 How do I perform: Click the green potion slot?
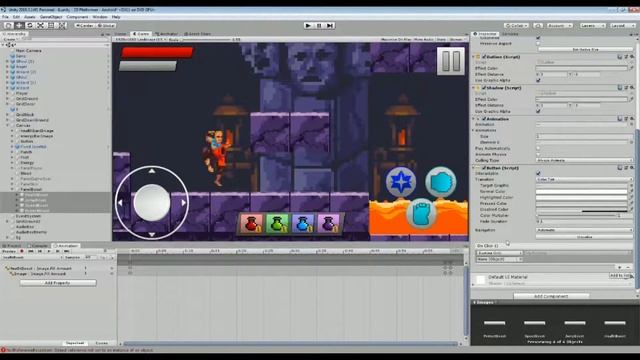(277, 224)
